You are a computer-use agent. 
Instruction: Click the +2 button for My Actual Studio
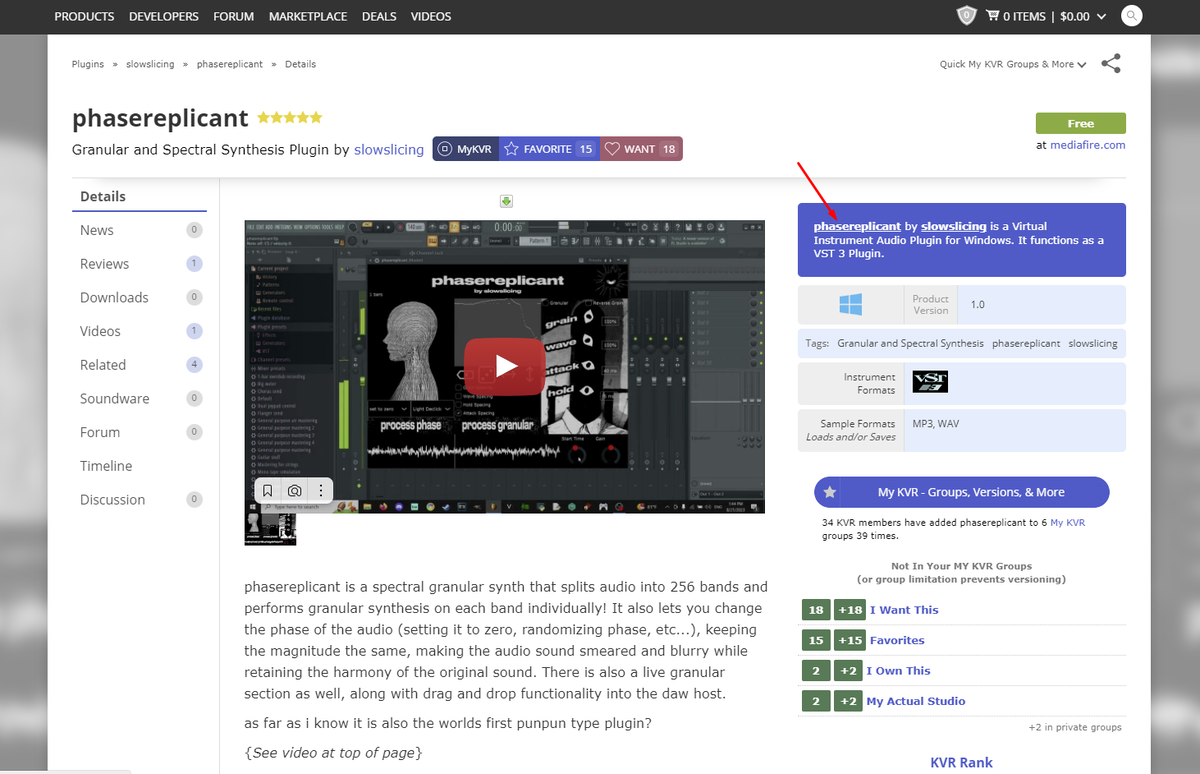(848, 701)
